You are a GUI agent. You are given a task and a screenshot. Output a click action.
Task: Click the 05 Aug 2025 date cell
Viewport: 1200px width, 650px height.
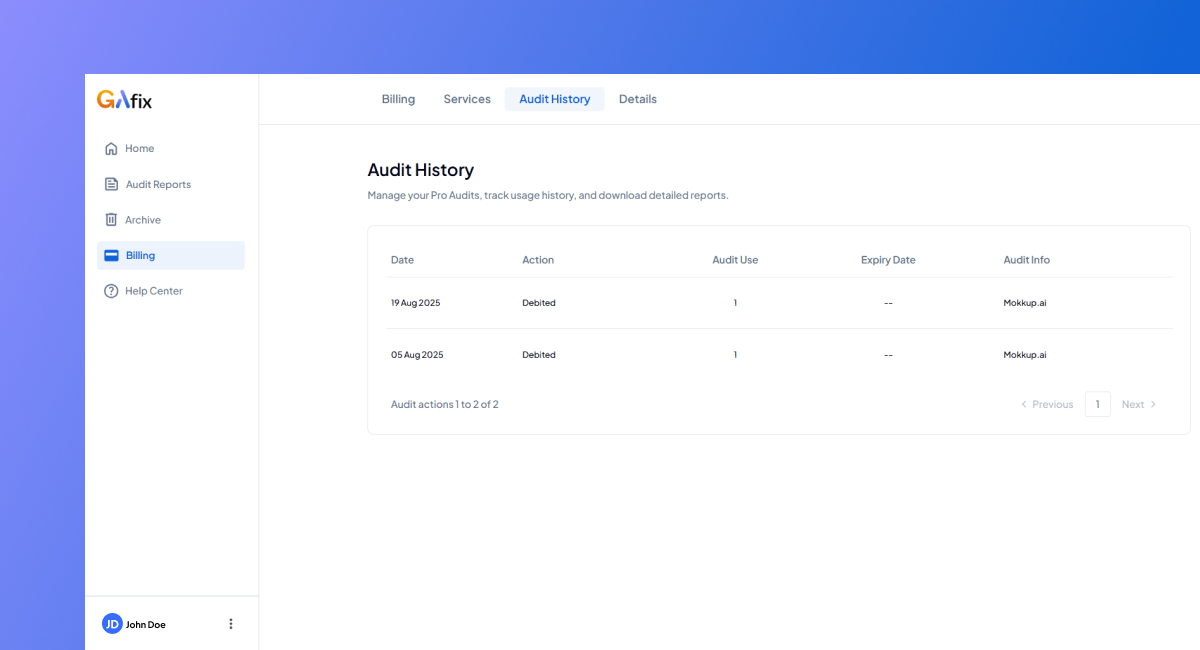click(417, 355)
